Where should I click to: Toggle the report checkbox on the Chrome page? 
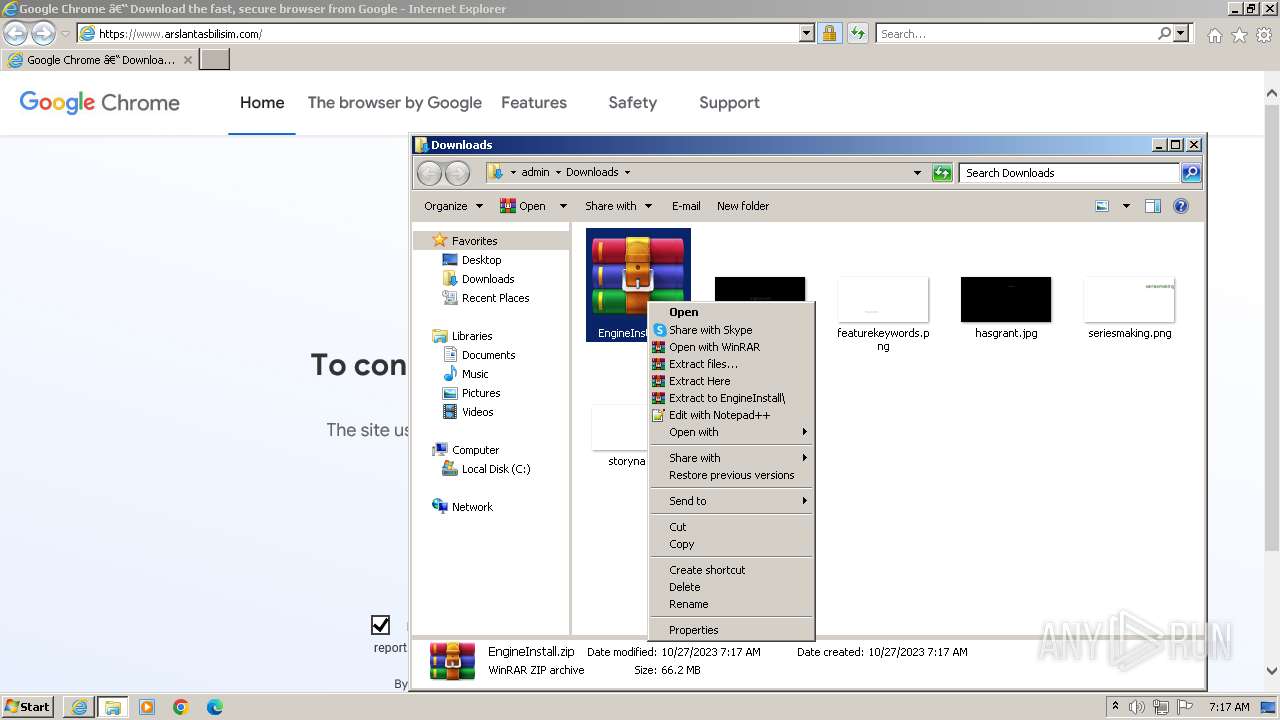coord(380,625)
